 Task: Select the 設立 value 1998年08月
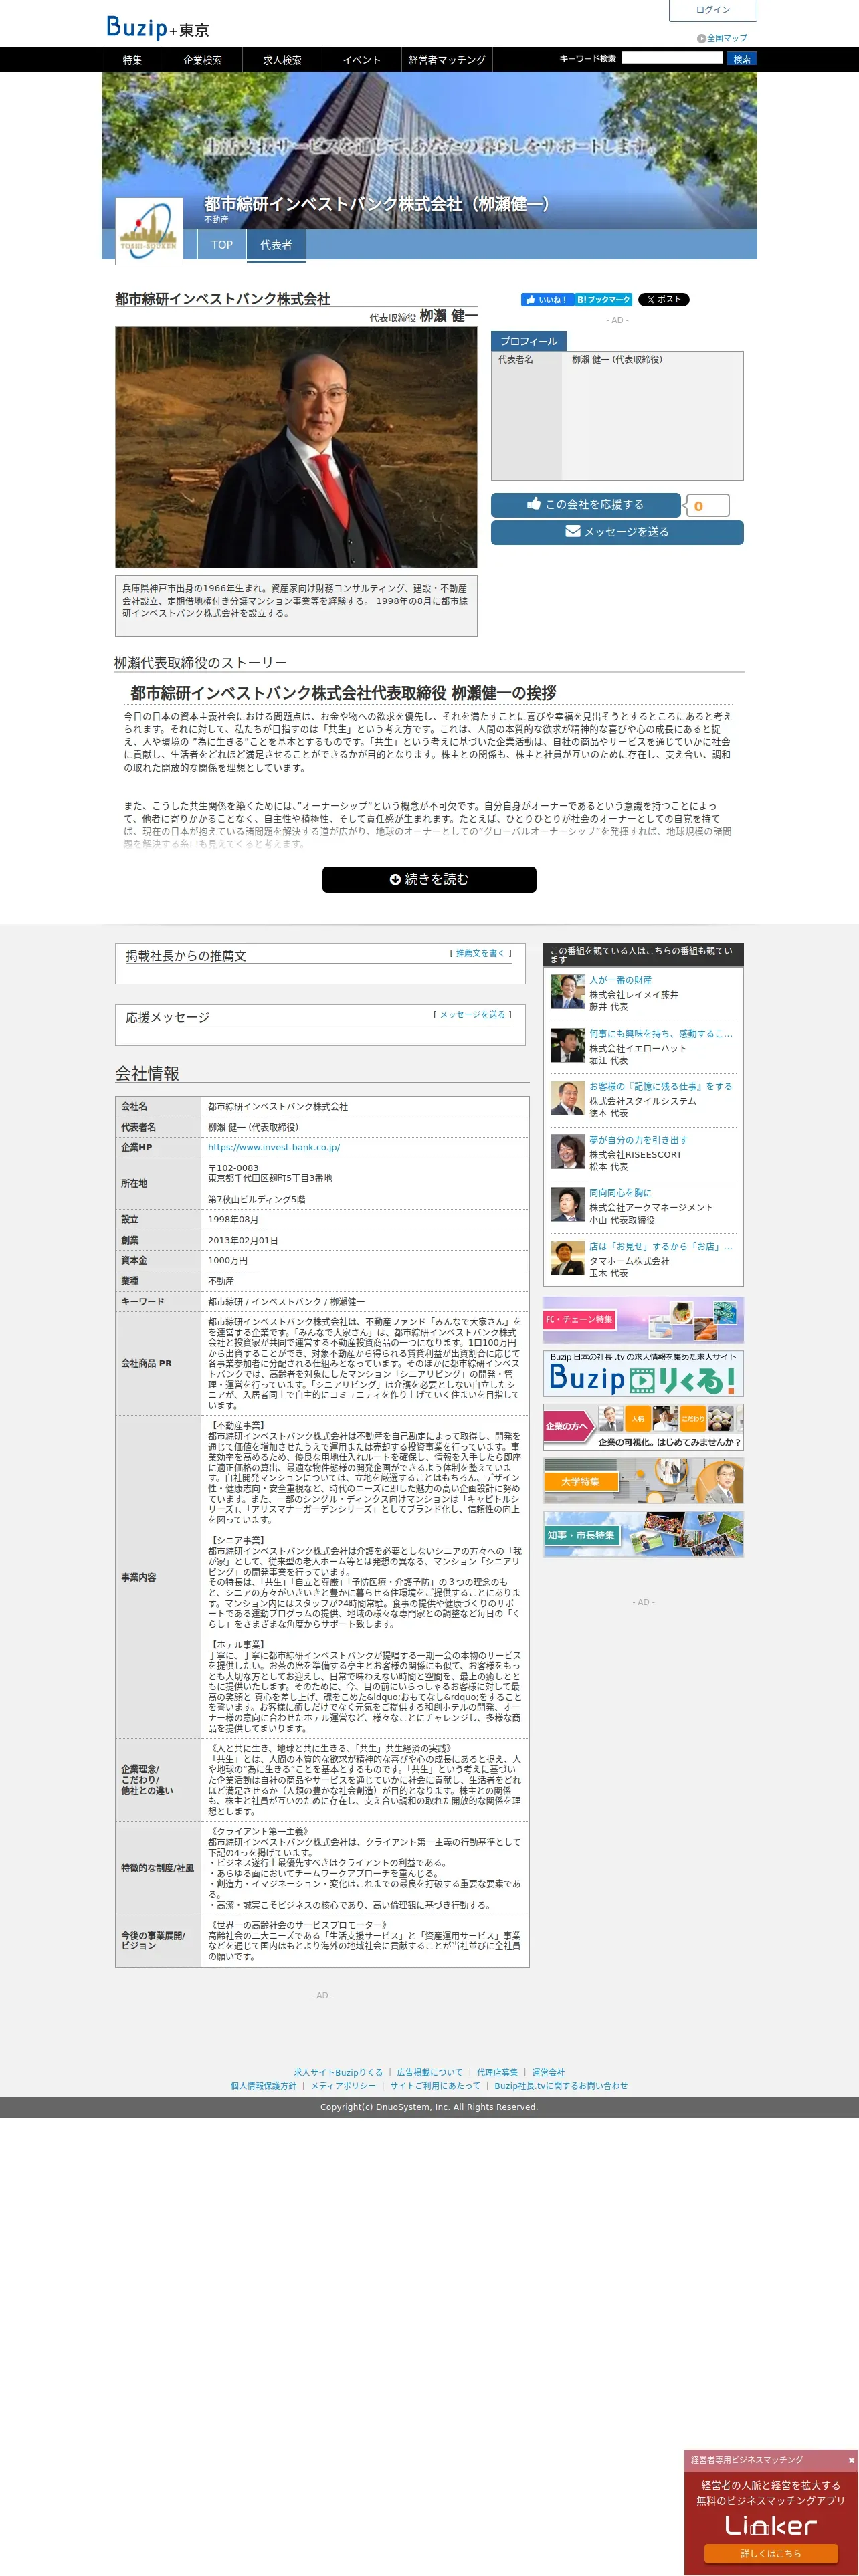click(x=233, y=1219)
